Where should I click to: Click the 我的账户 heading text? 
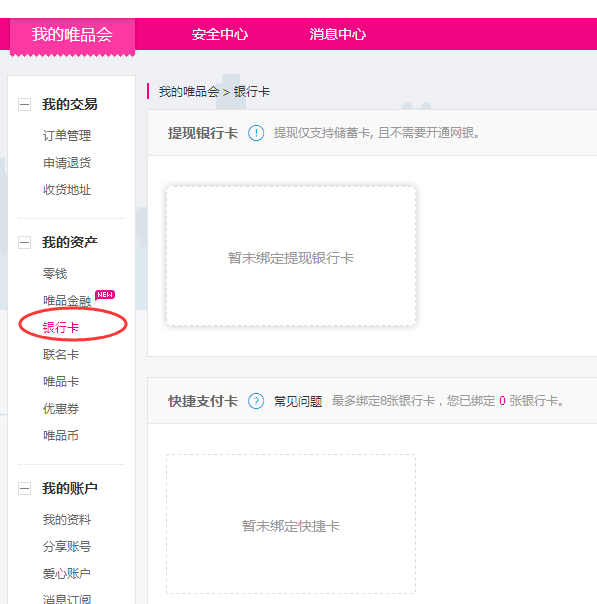click(70, 489)
